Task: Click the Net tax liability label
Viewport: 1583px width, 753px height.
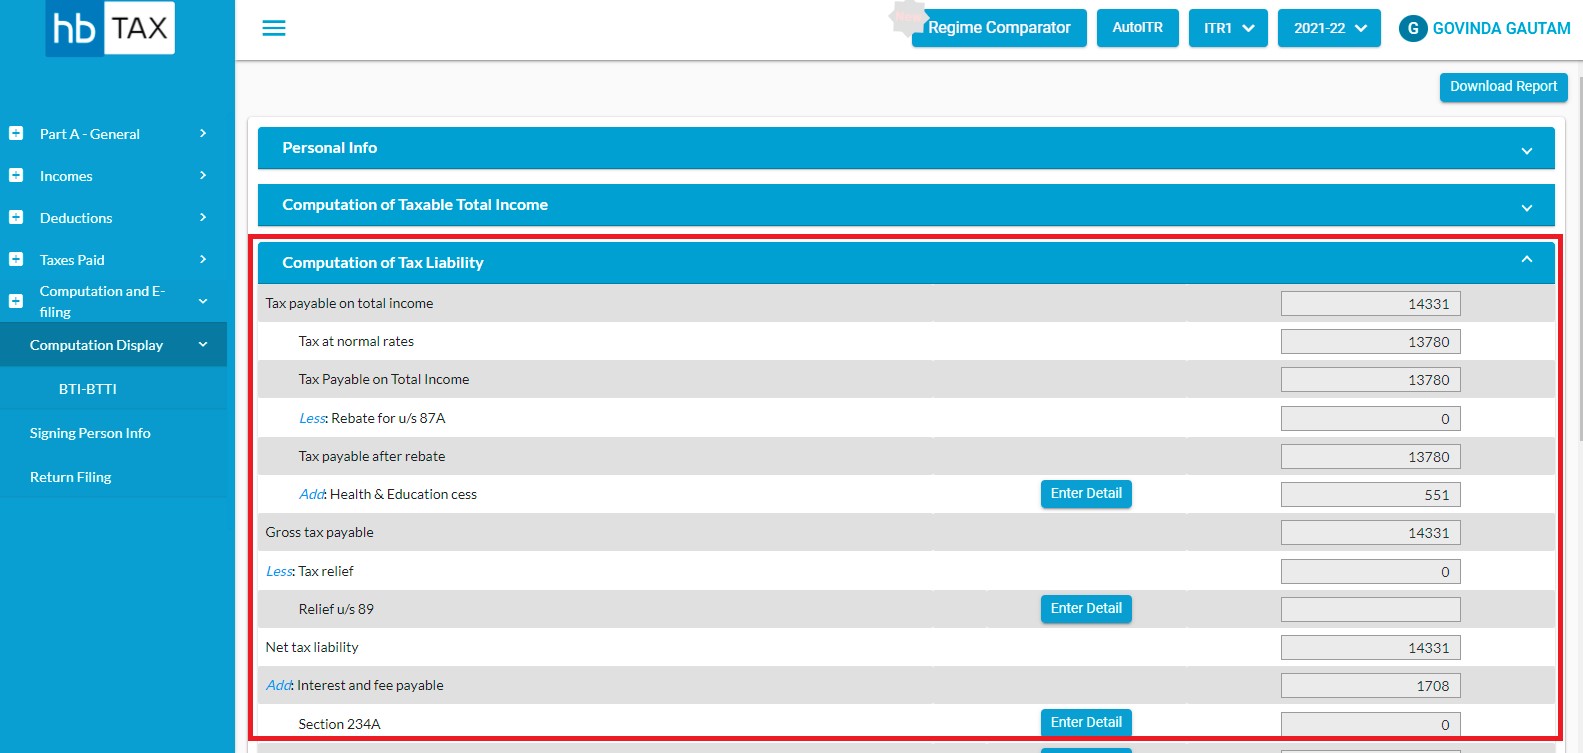Action: pyautogui.click(x=312, y=648)
